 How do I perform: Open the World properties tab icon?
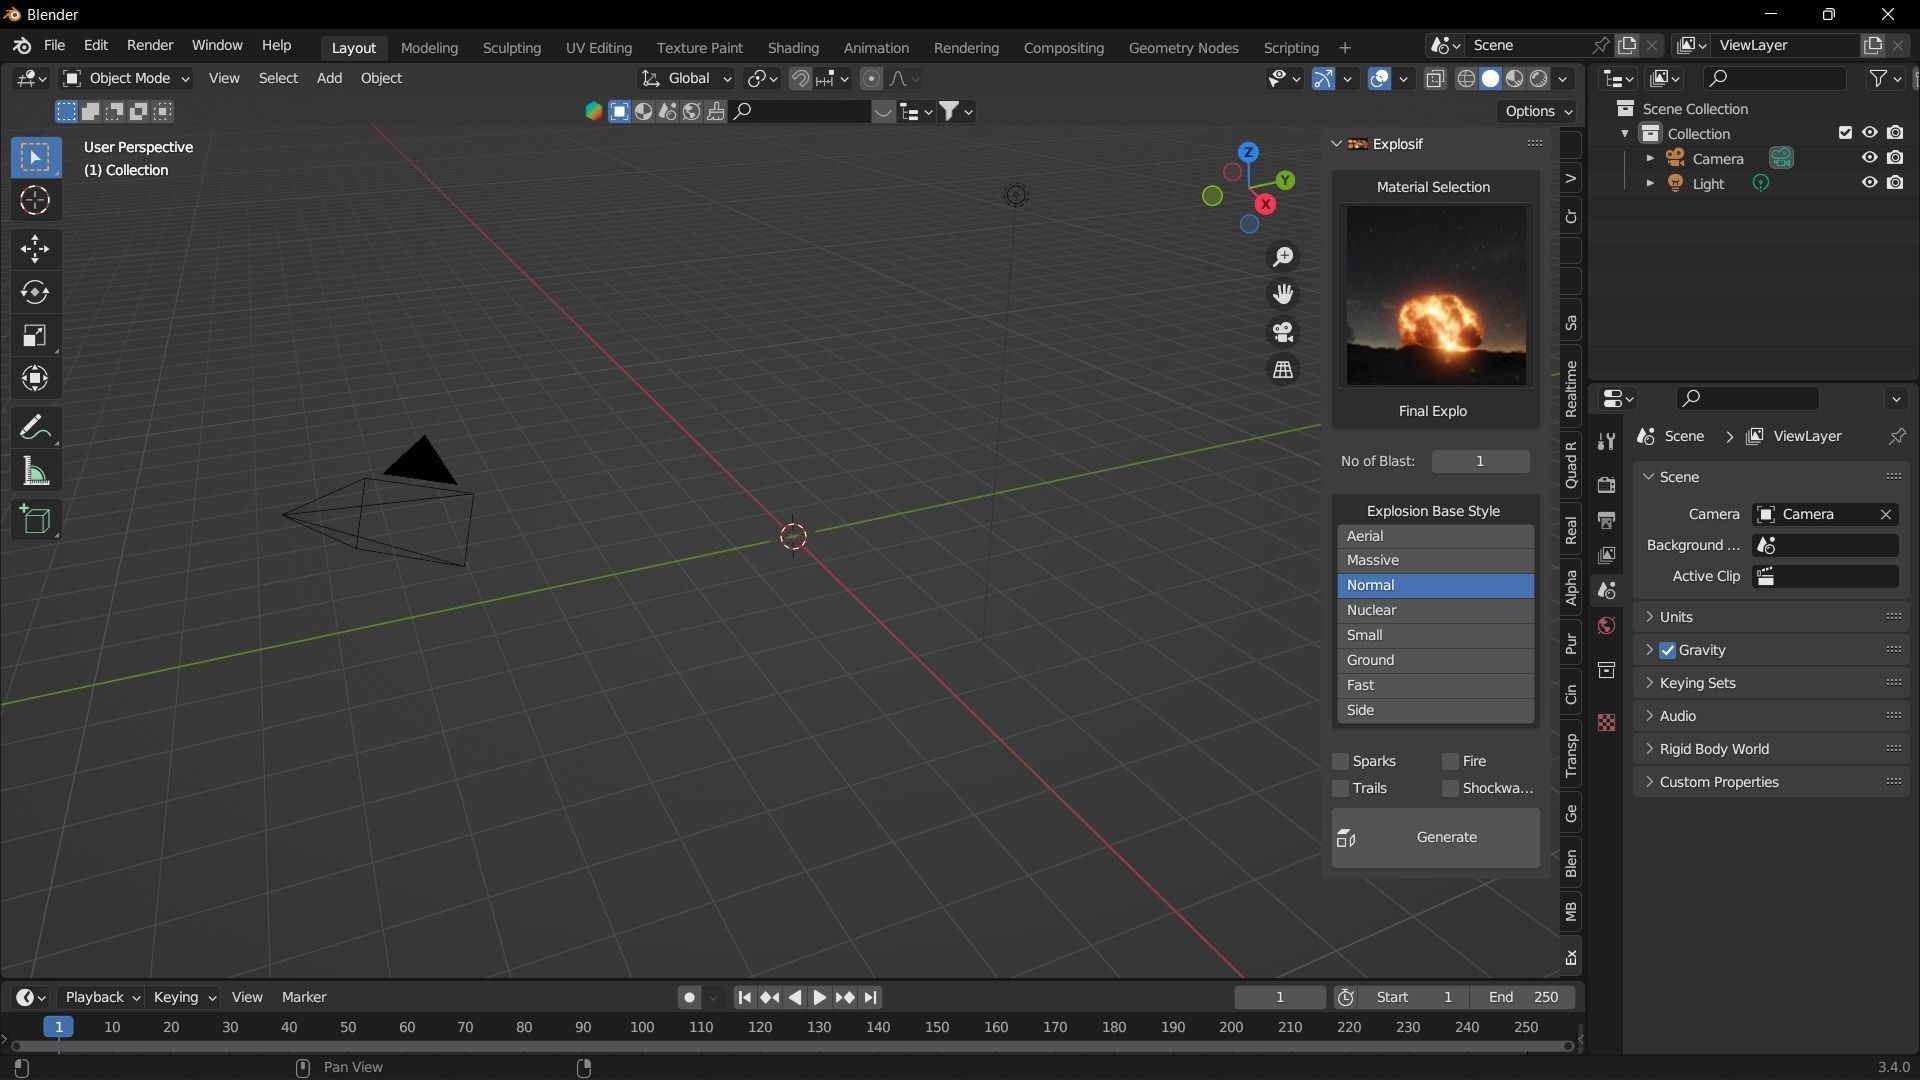pyautogui.click(x=1606, y=626)
